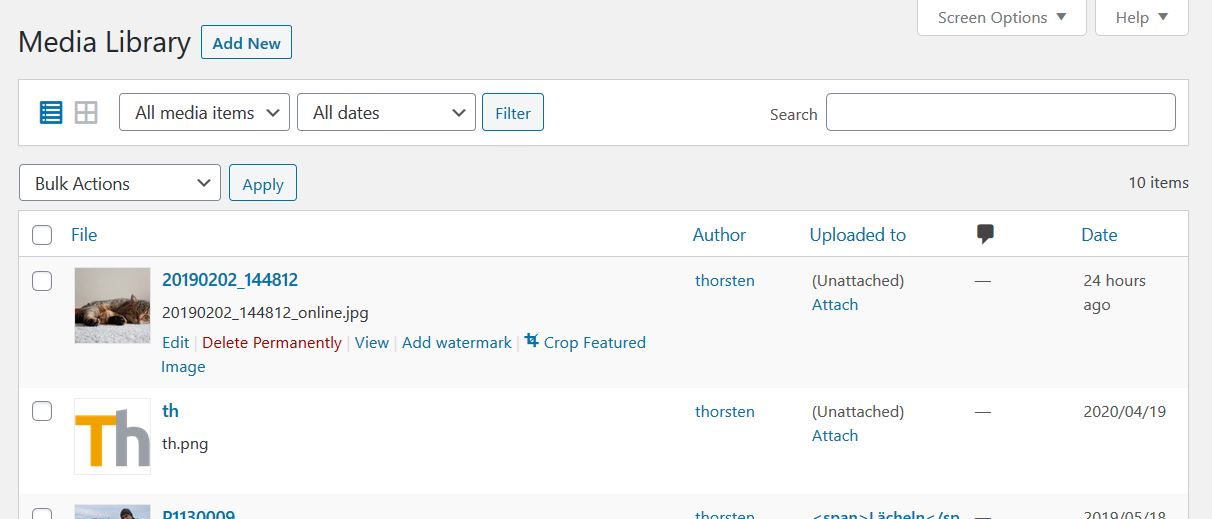Image resolution: width=1212 pixels, height=519 pixels.
Task: Open the All media items dropdown
Action: [x=205, y=113]
